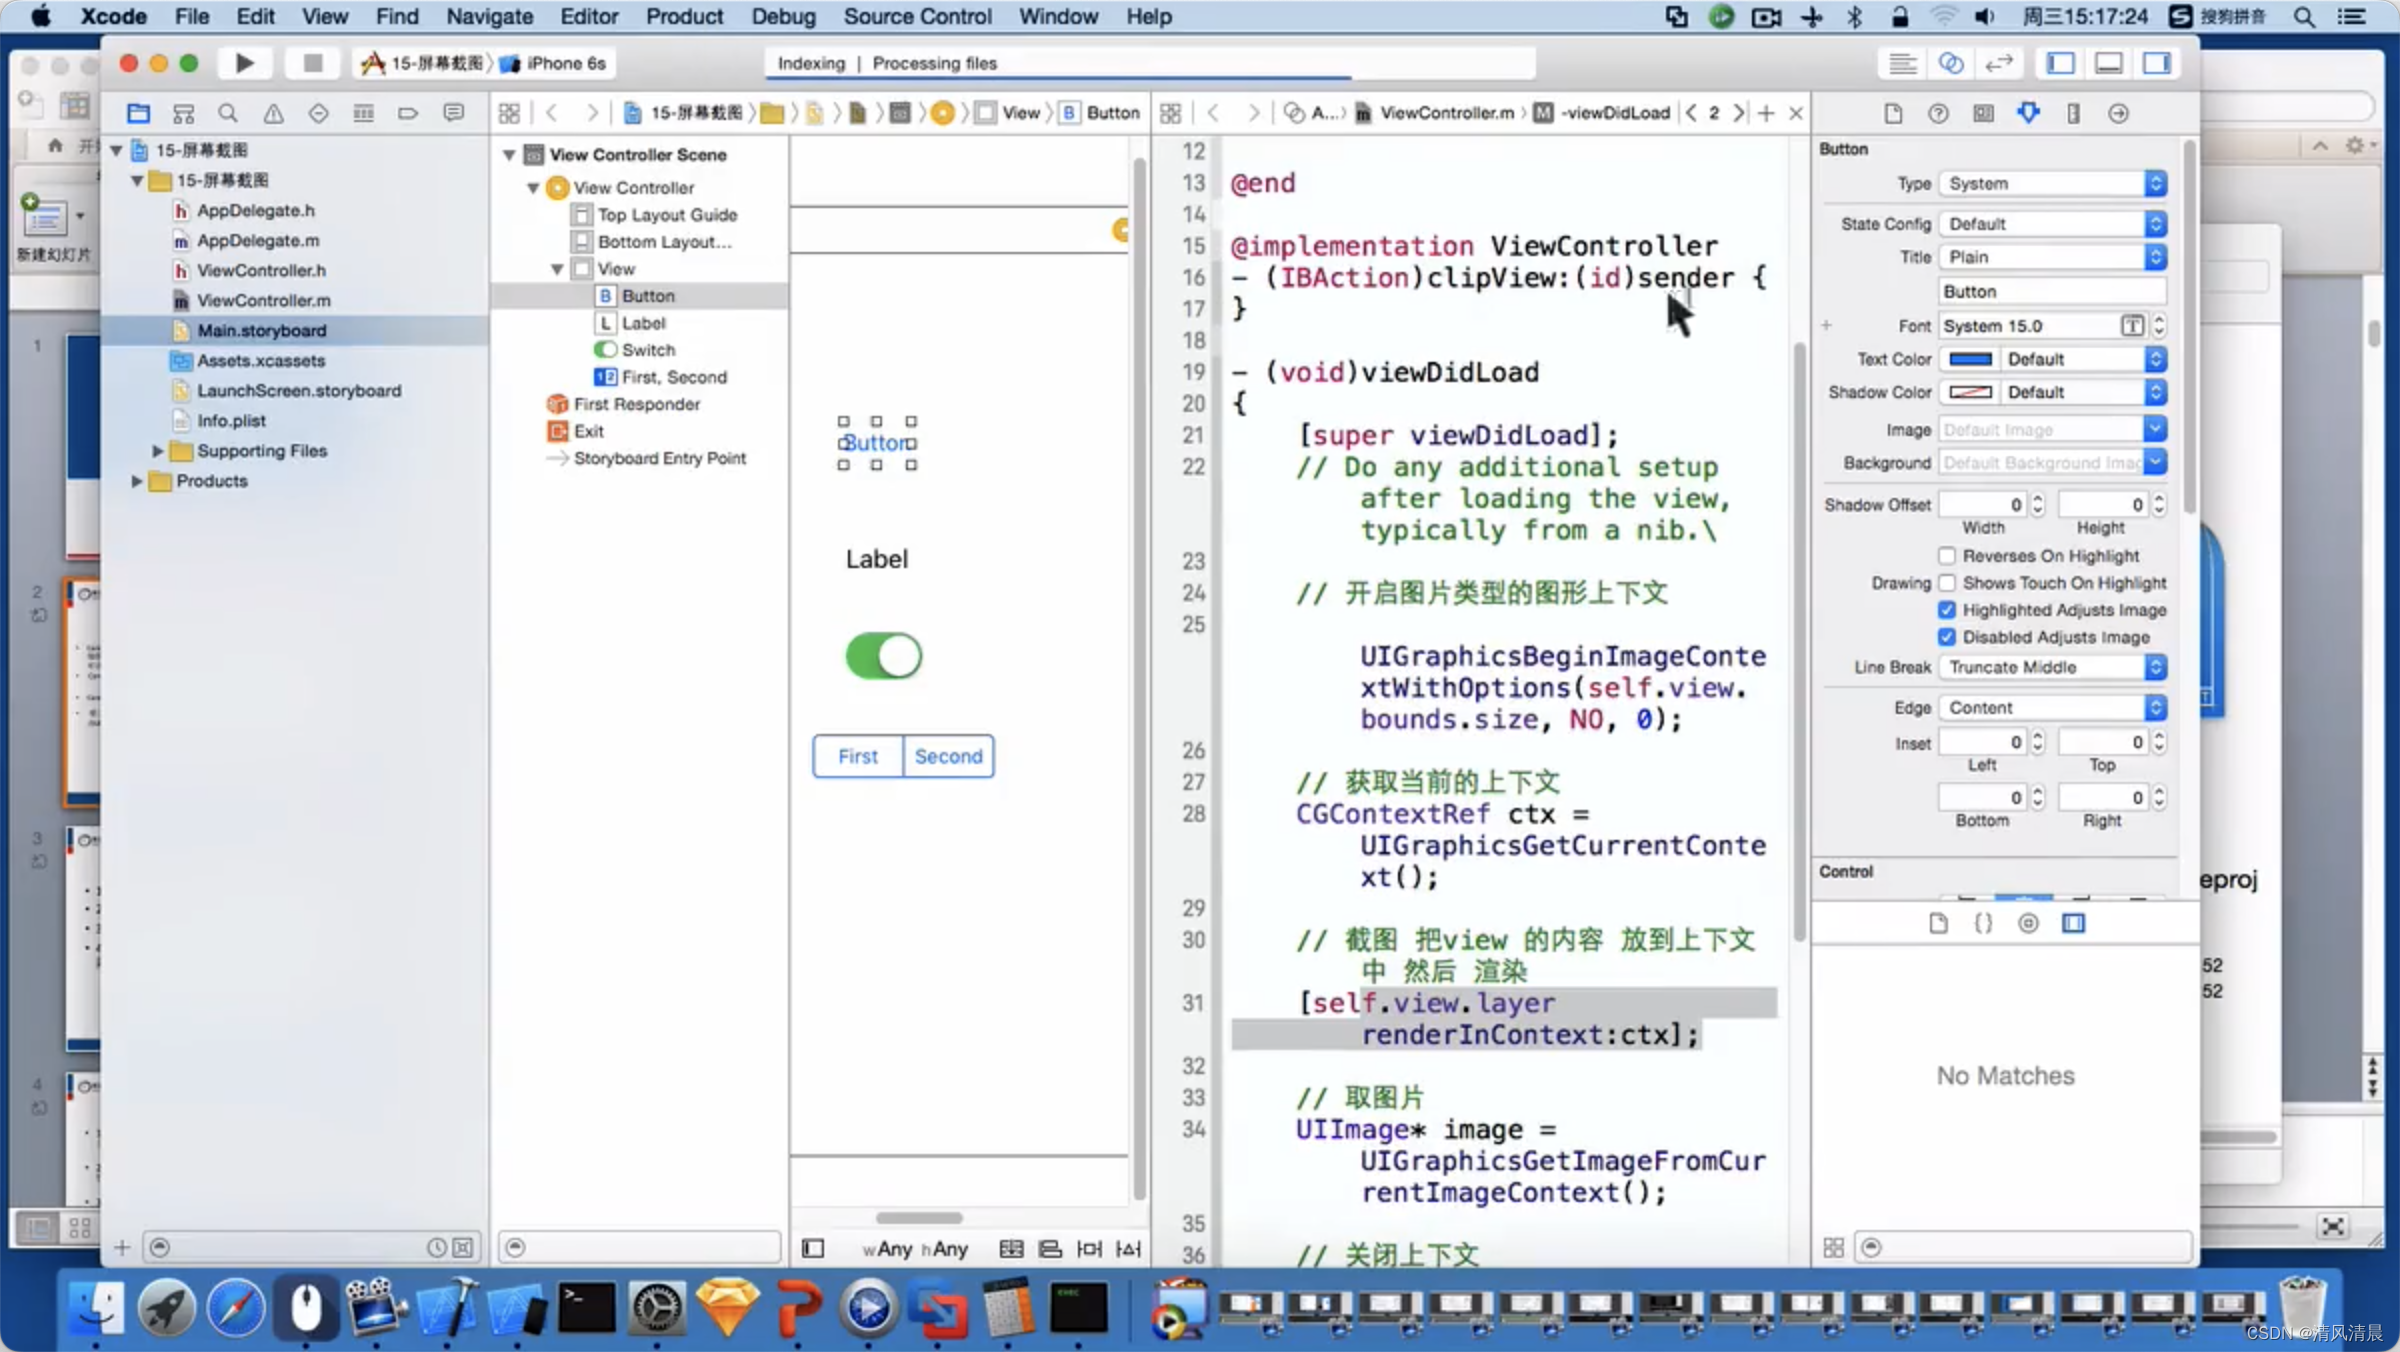Toggle the Reverses On Highlight checkbox
The width and height of the screenshot is (2400, 1352).
(x=1947, y=554)
